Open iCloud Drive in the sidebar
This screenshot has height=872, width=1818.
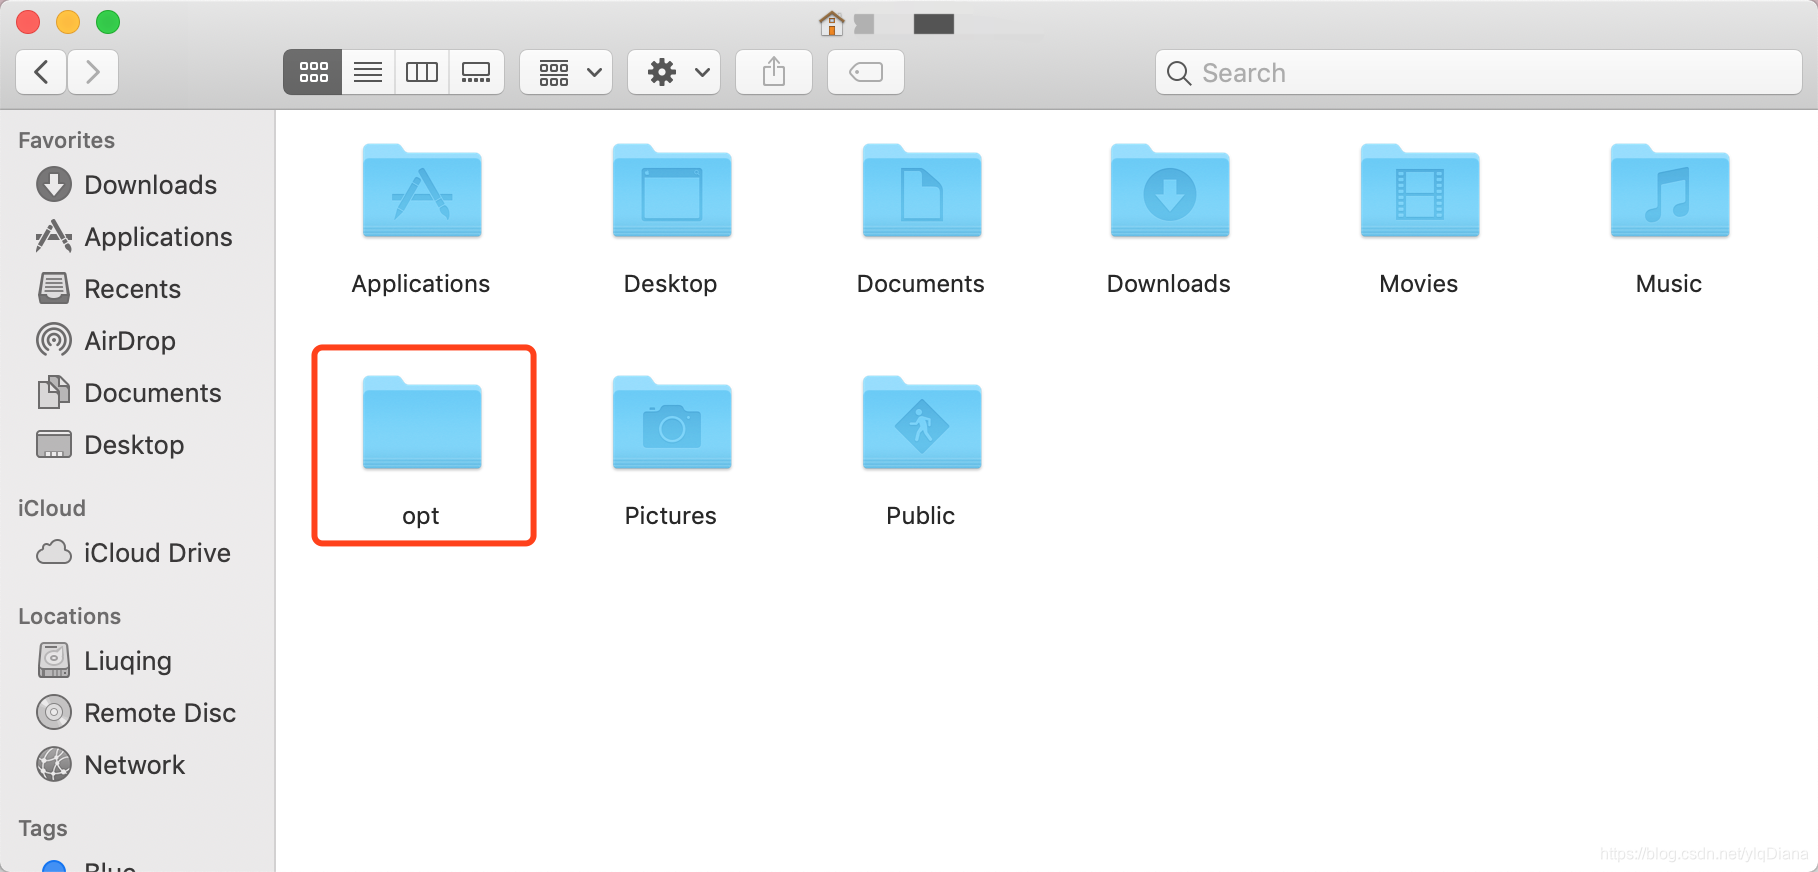[x=134, y=553]
